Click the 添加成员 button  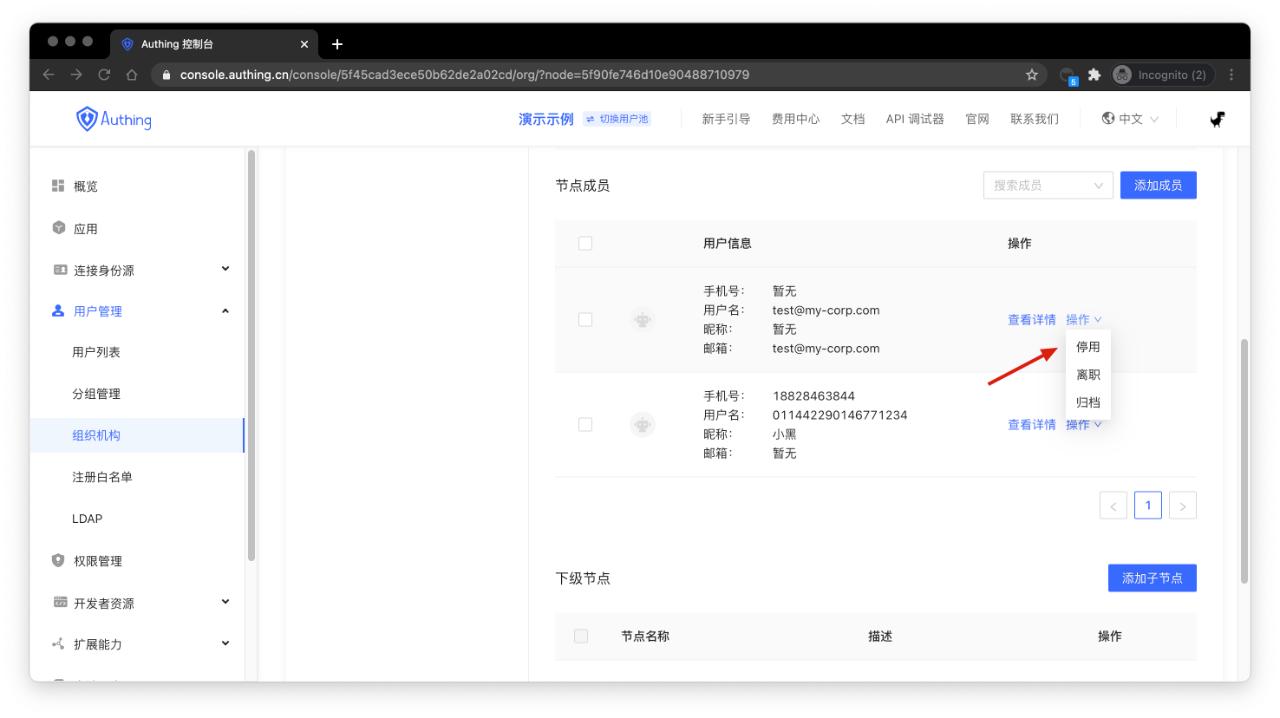[1158, 185]
